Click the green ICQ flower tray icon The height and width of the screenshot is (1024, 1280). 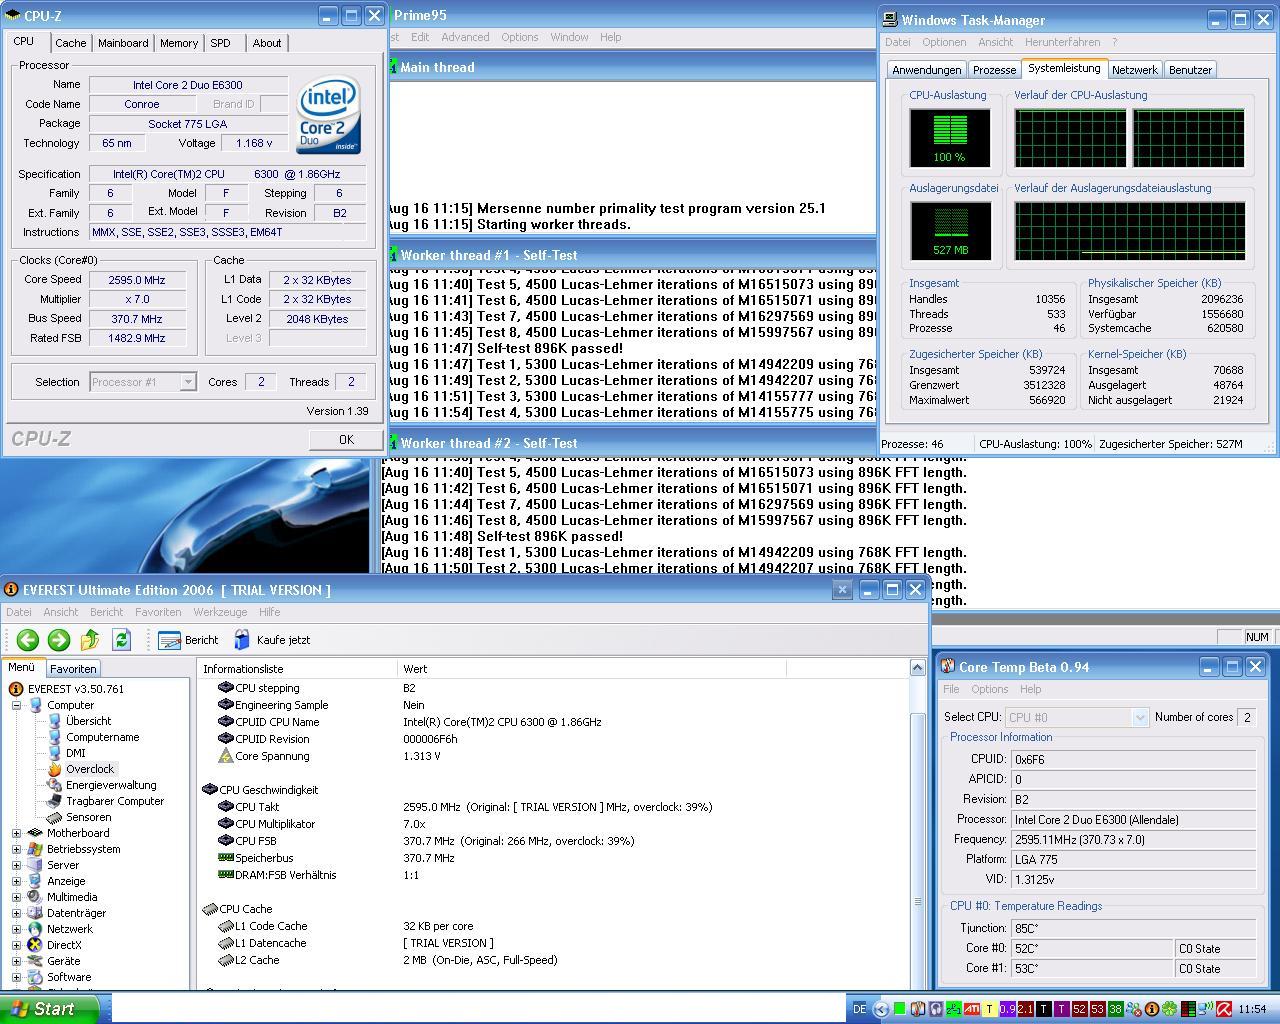coord(1170,1009)
